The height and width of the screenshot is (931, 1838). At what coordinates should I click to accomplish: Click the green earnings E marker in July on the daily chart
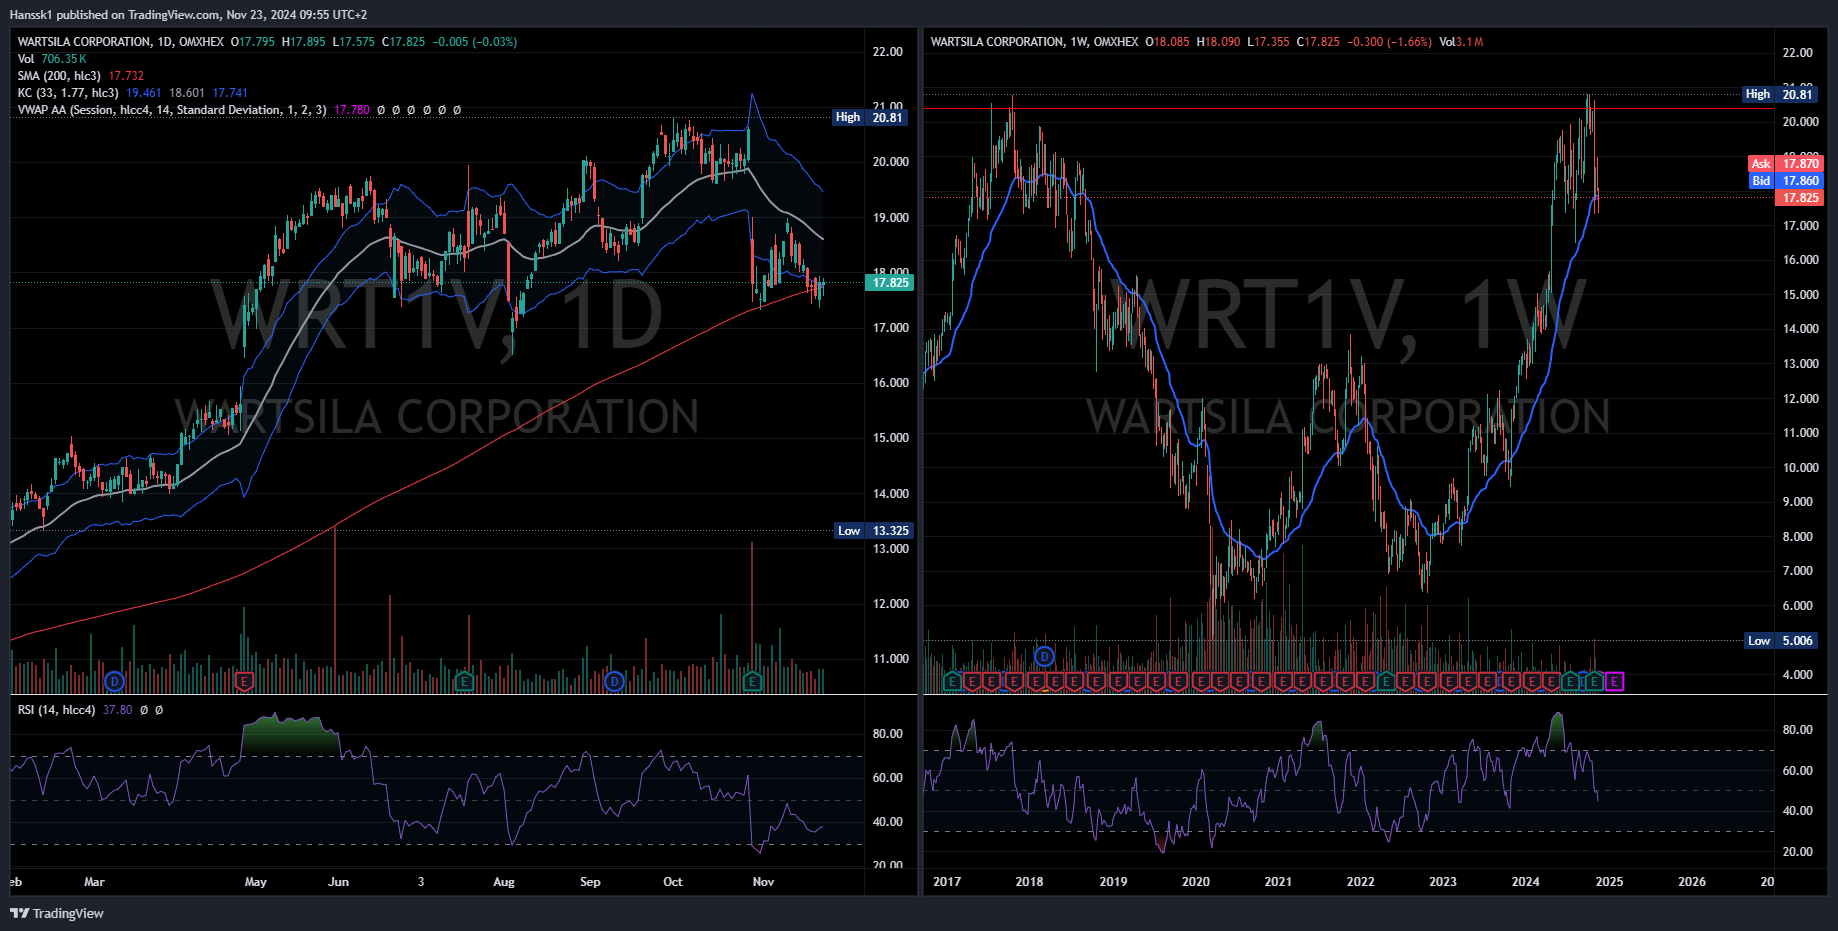463,682
